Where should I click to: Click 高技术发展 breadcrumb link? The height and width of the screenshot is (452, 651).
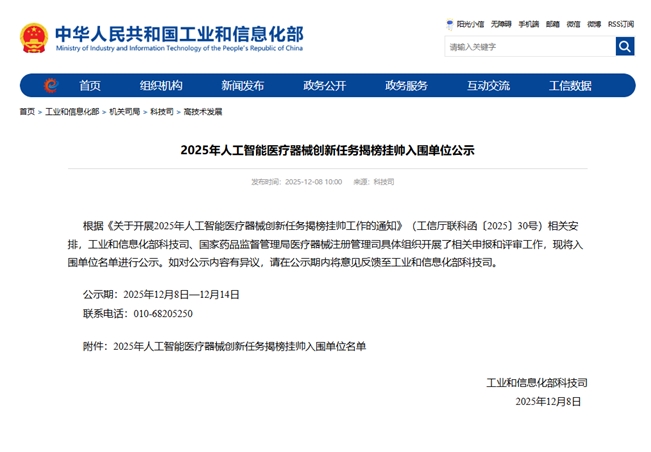203,112
